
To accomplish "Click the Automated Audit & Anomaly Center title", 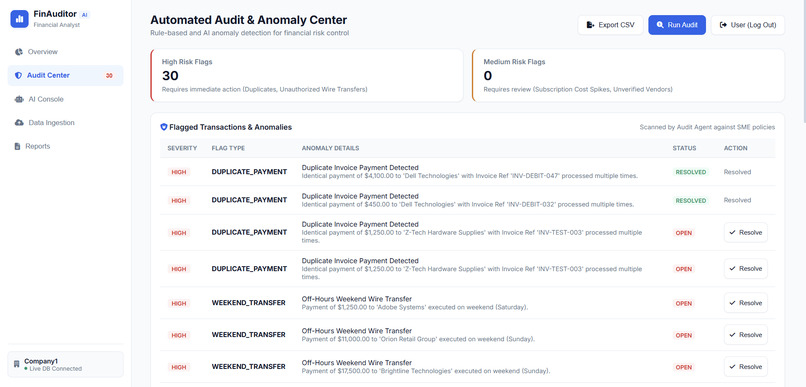I will point(248,20).
